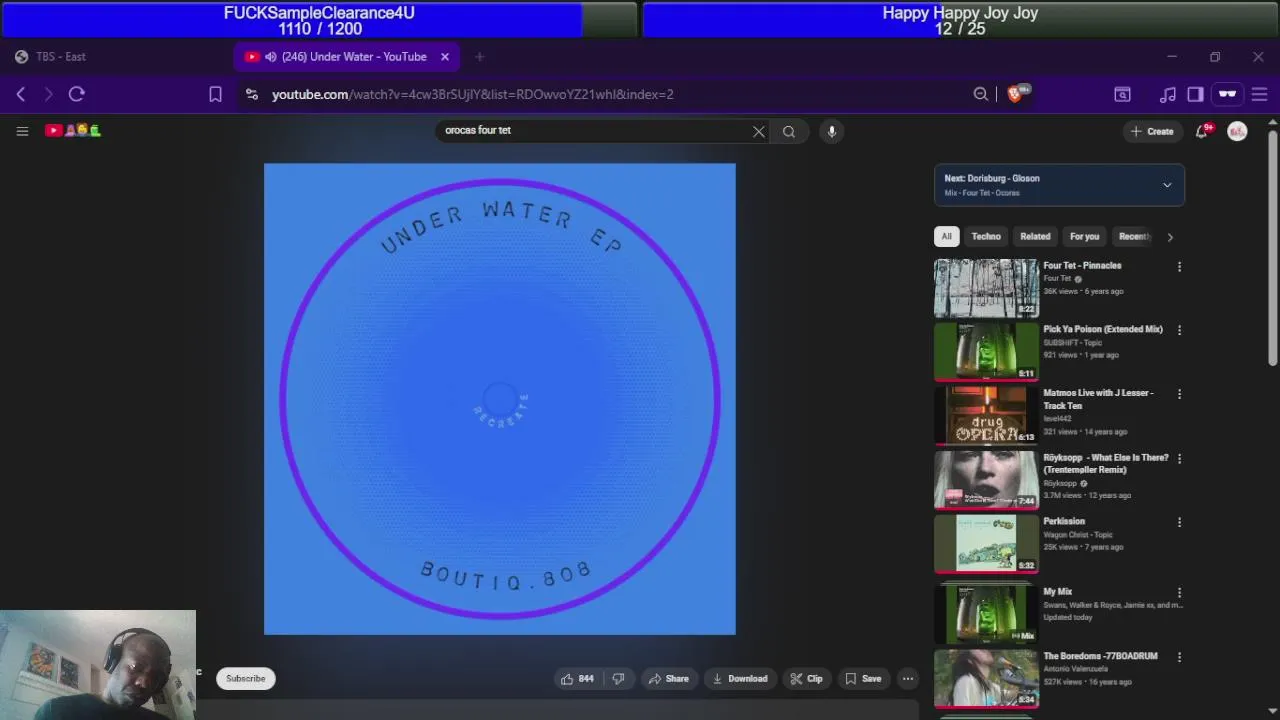Viewport: 1280px width, 720px height.
Task: Run the YouTube search
Action: (789, 131)
